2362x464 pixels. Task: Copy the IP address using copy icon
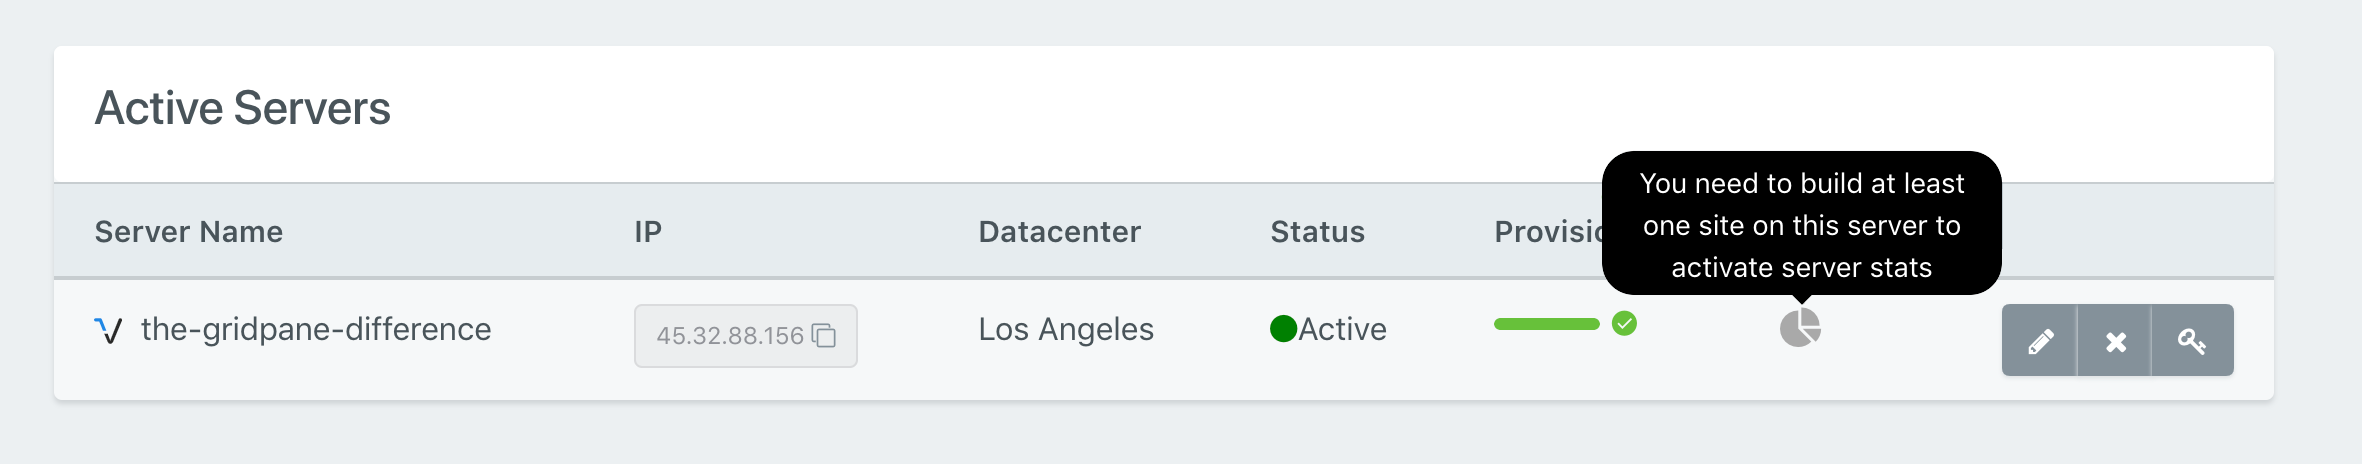tap(824, 336)
